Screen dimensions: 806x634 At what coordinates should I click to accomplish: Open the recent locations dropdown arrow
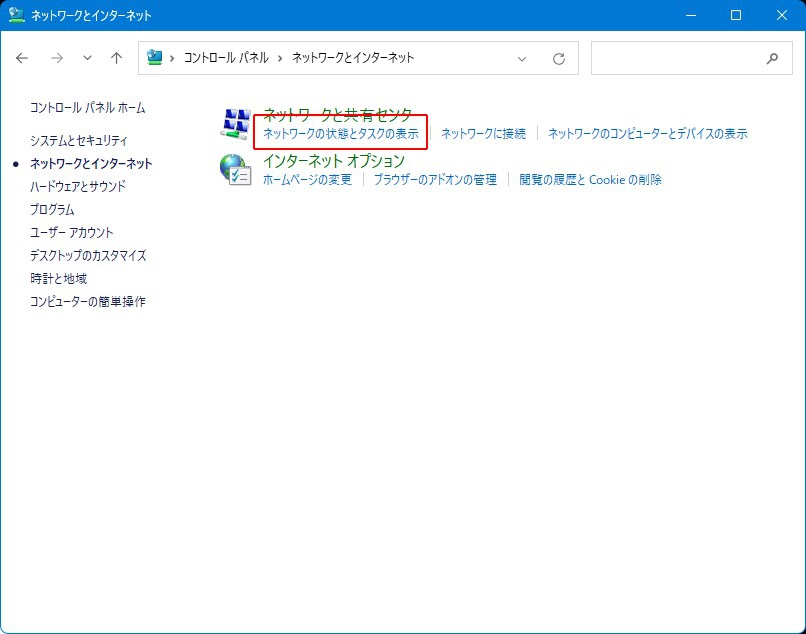pyautogui.click(x=87, y=58)
